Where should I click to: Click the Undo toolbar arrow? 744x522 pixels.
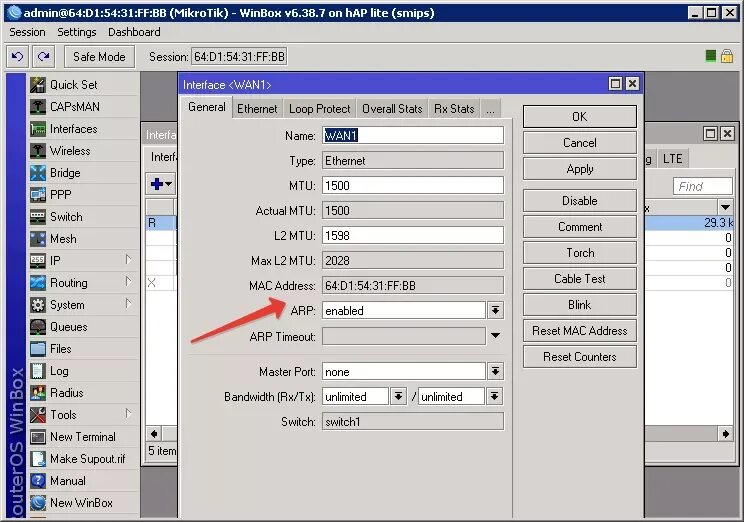point(18,57)
